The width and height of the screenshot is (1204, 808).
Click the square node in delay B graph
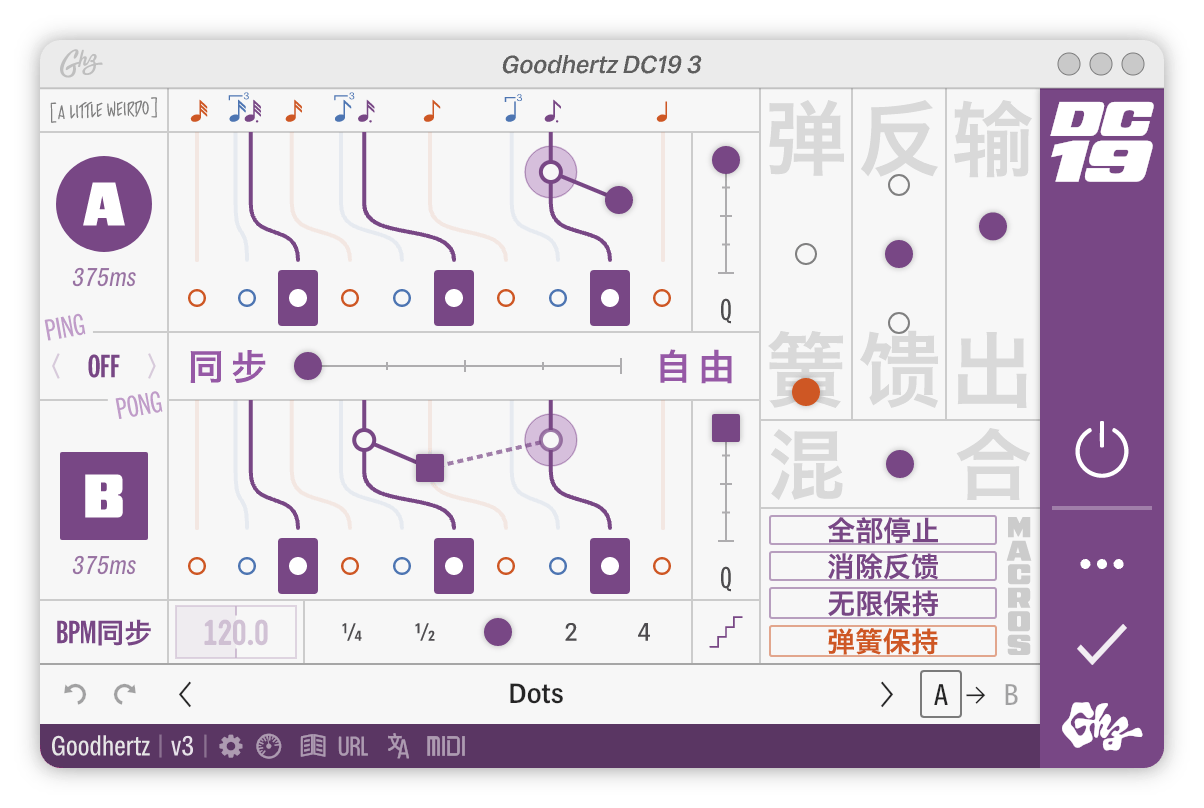coord(429,467)
